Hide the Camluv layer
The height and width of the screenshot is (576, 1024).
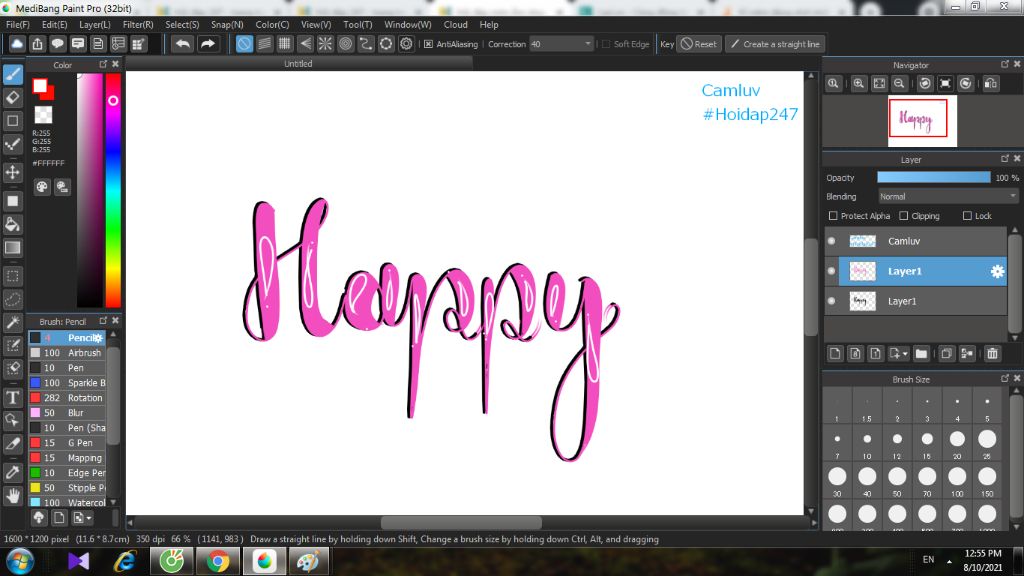831,241
